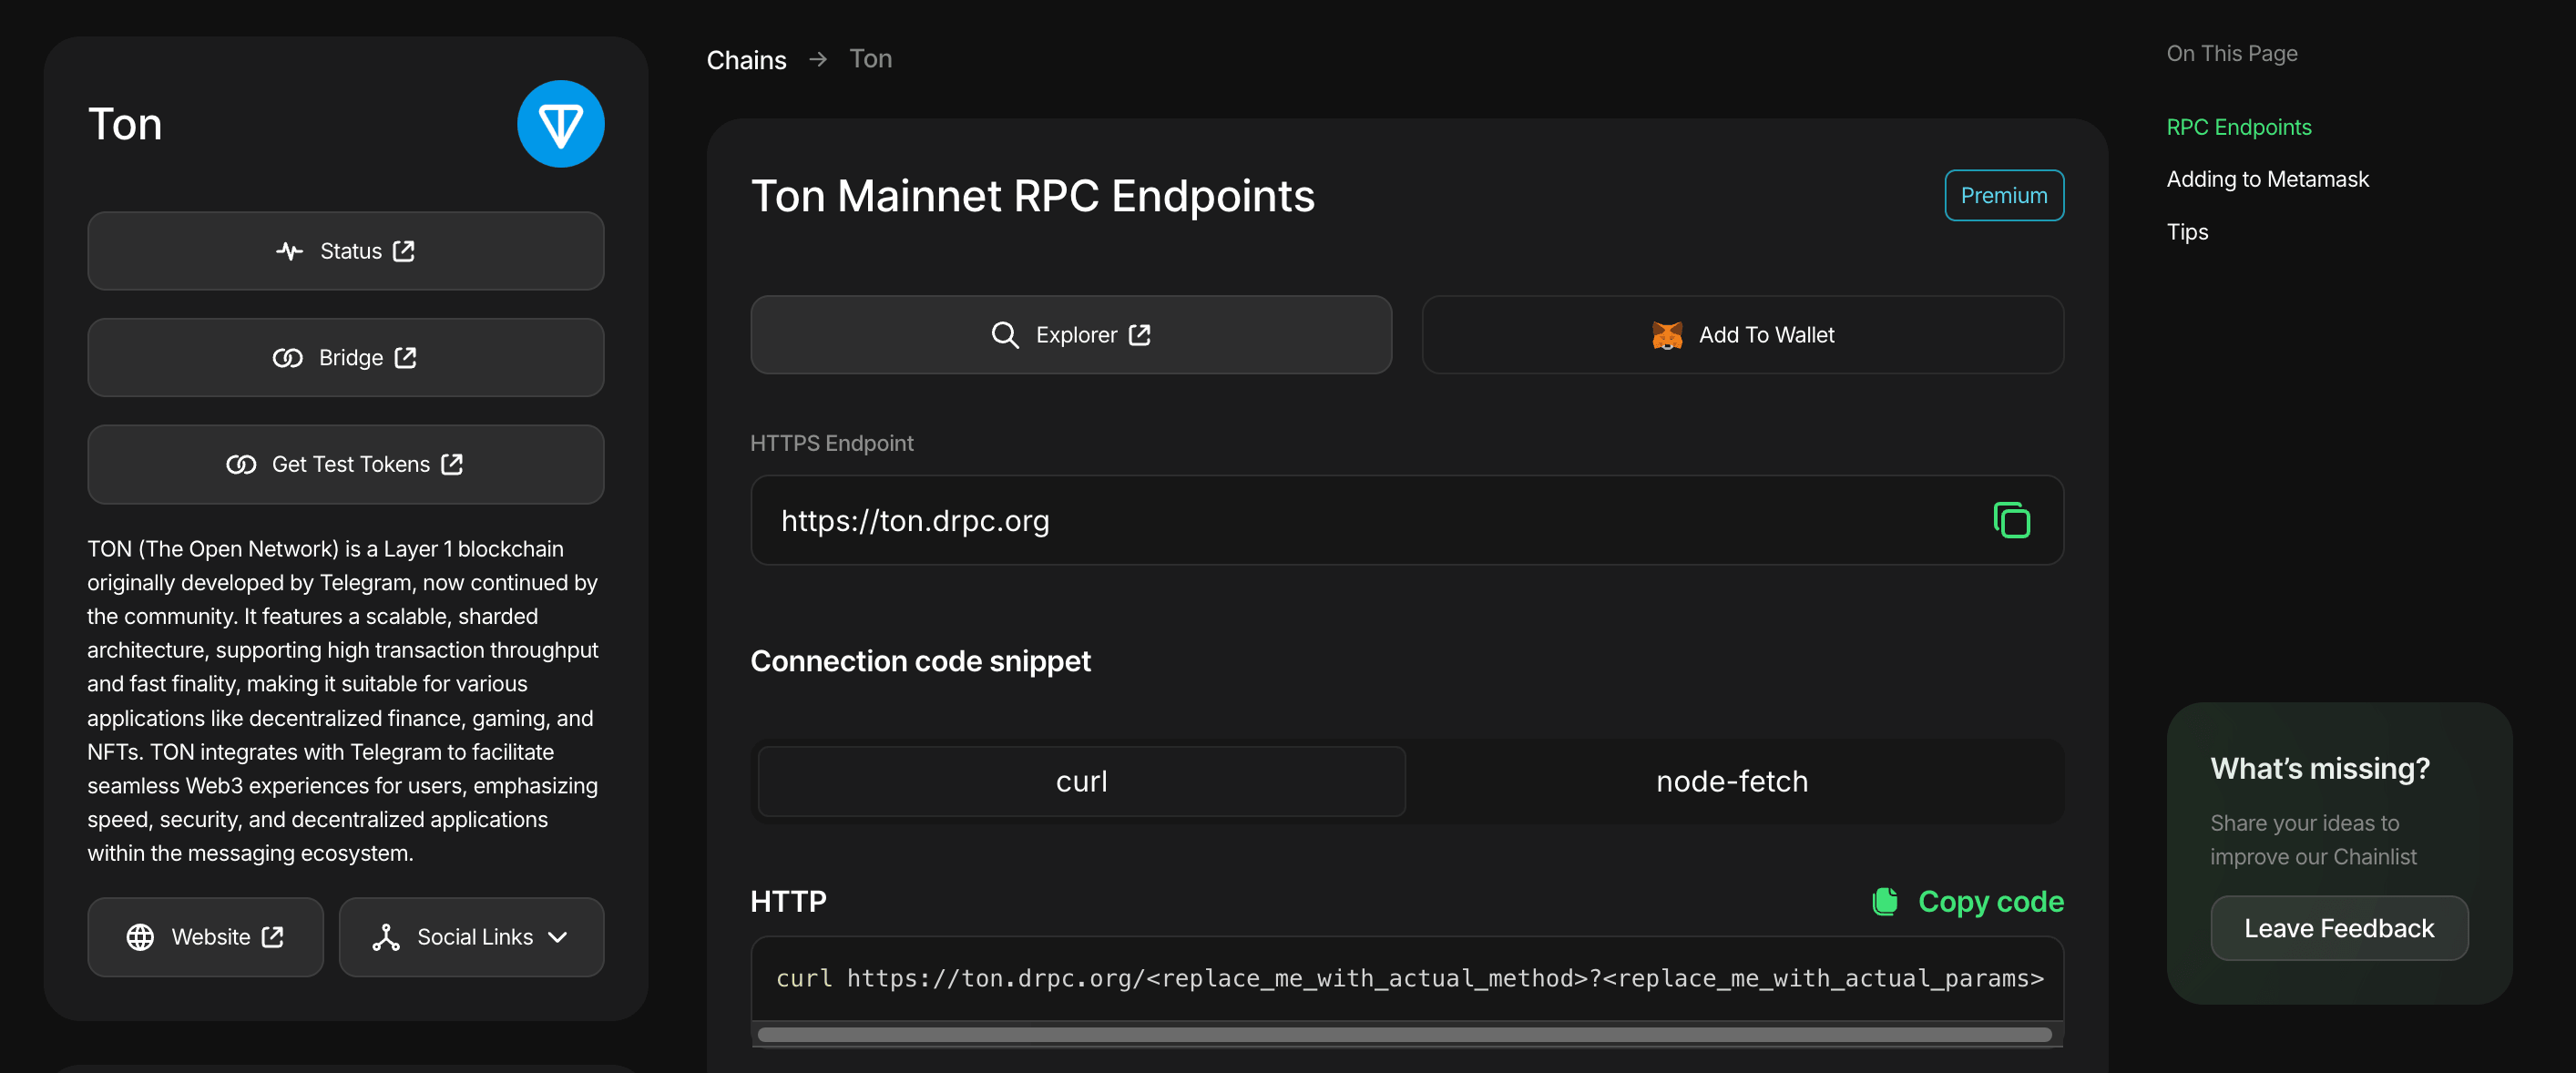Open the Chains breadcrumb link
The image size is (2576, 1073).
746,60
